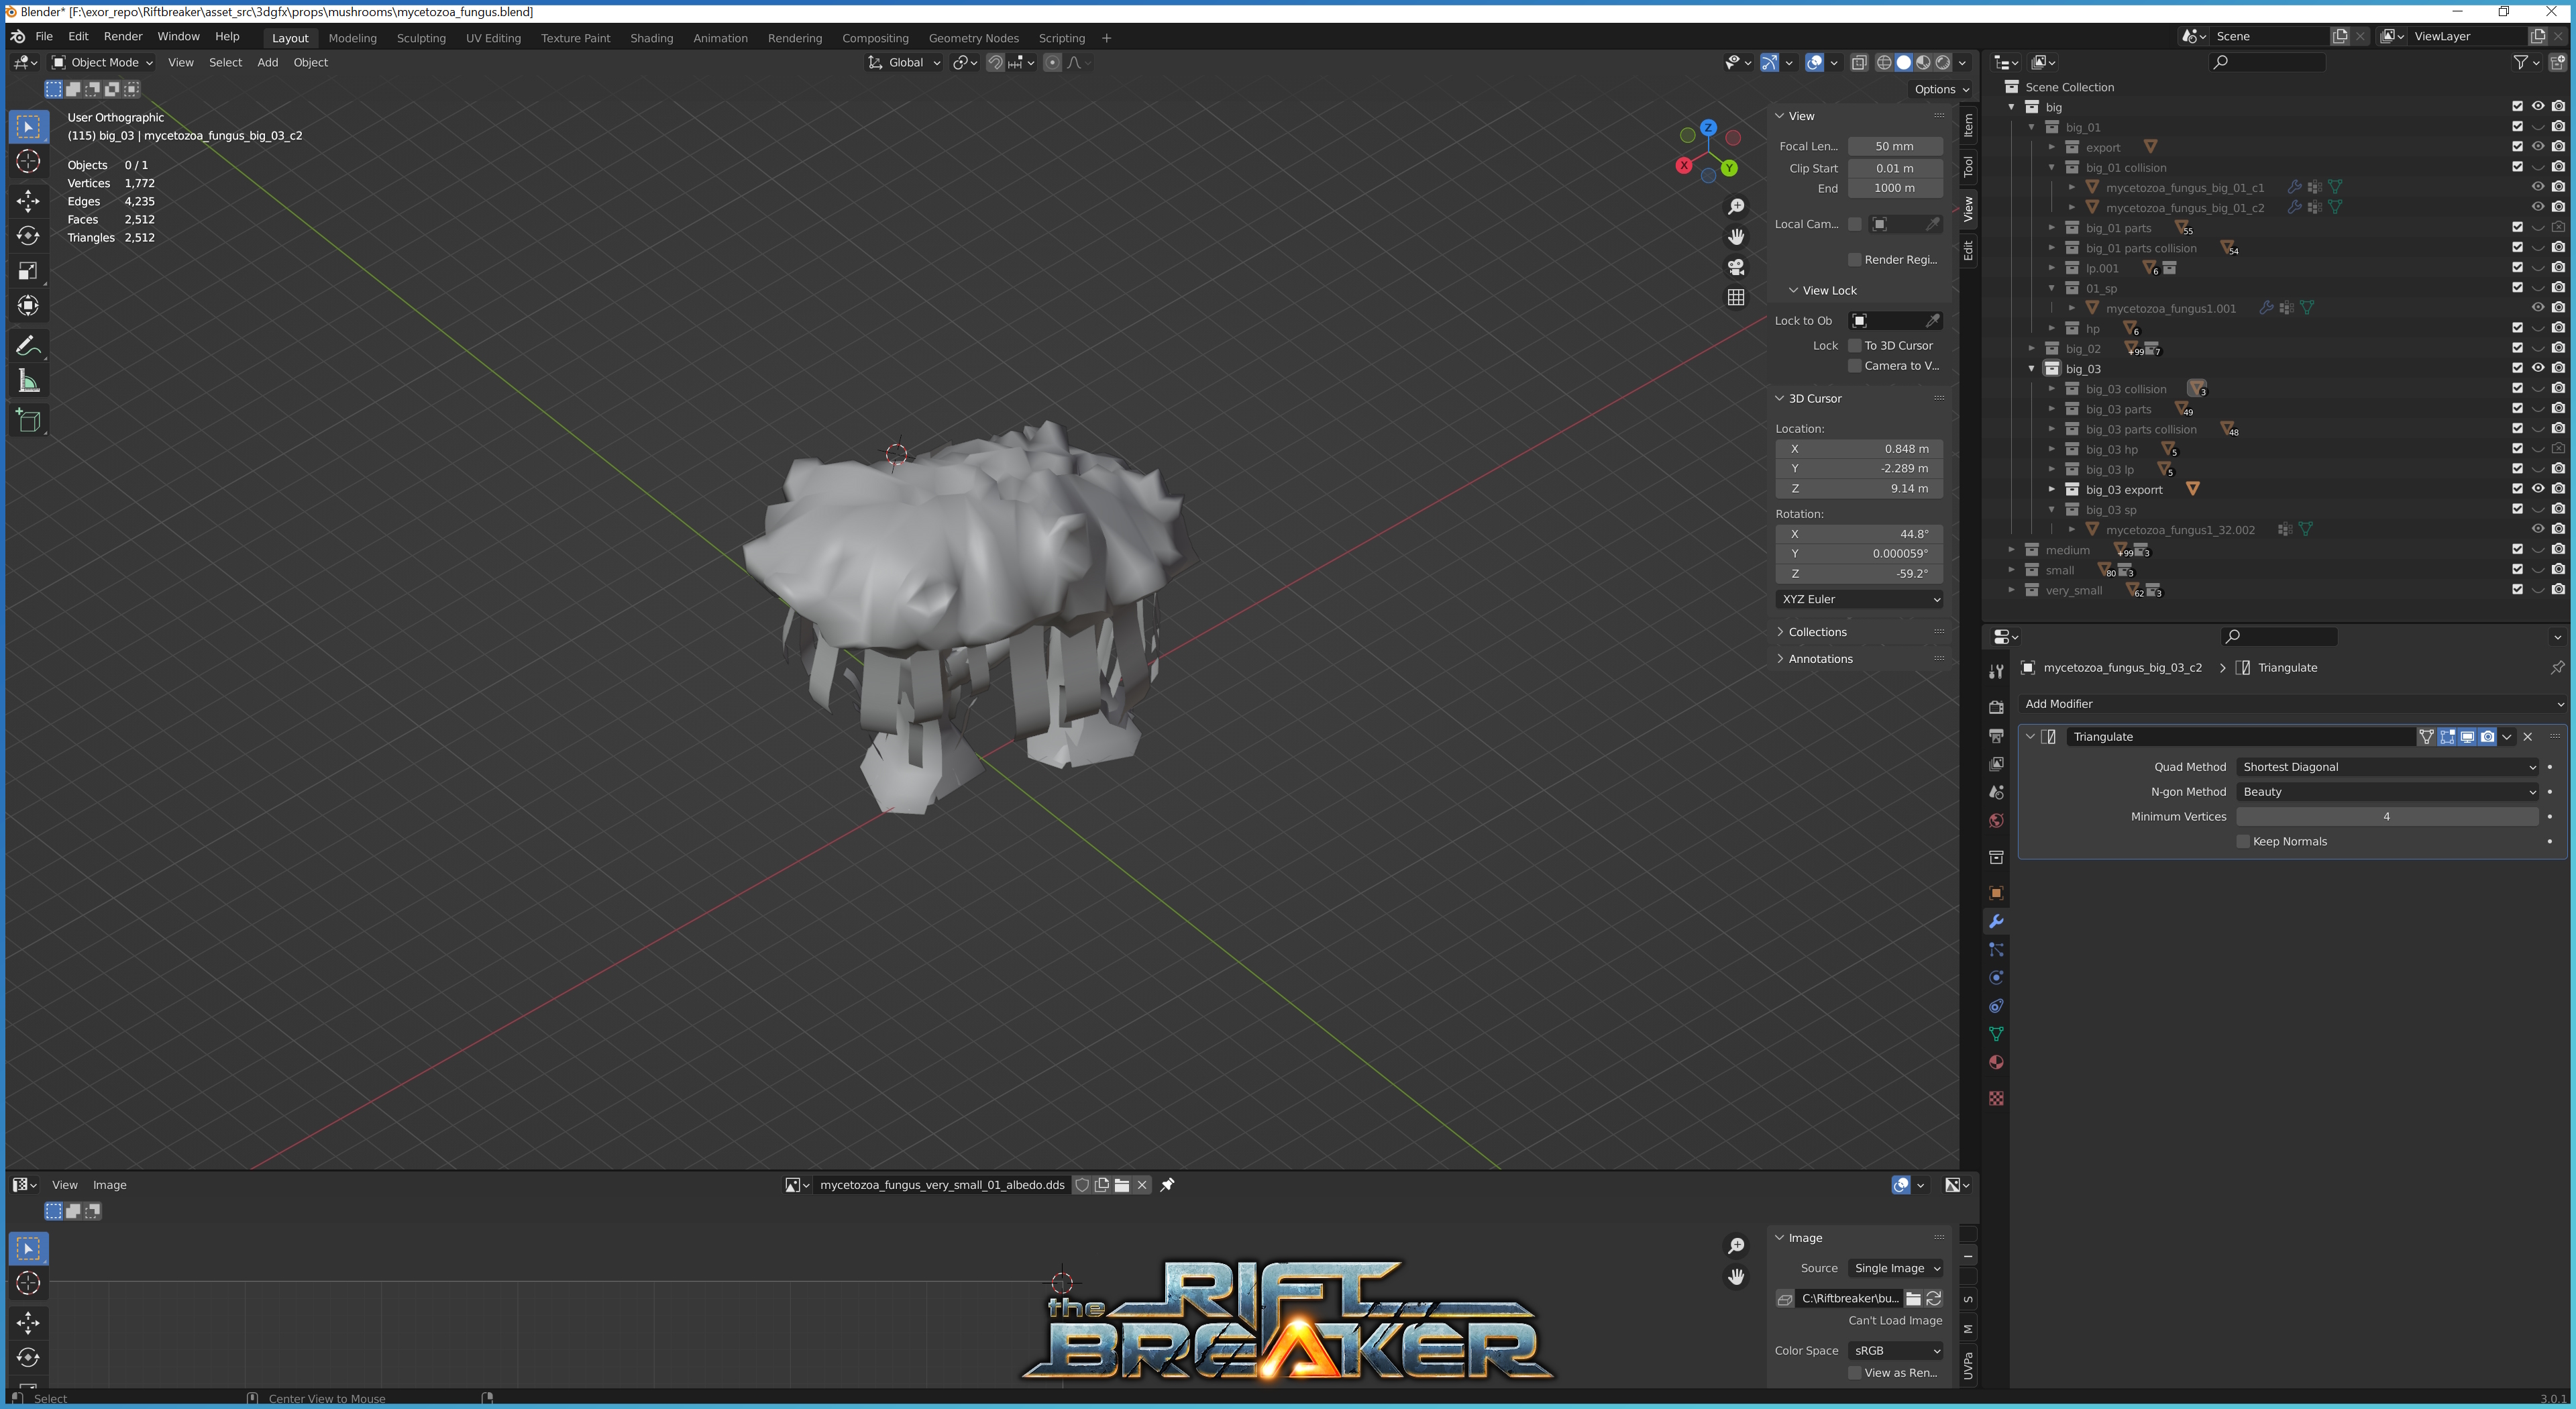
Task: Open the XYZ Euler rotation mode dropdown
Action: coord(1860,599)
